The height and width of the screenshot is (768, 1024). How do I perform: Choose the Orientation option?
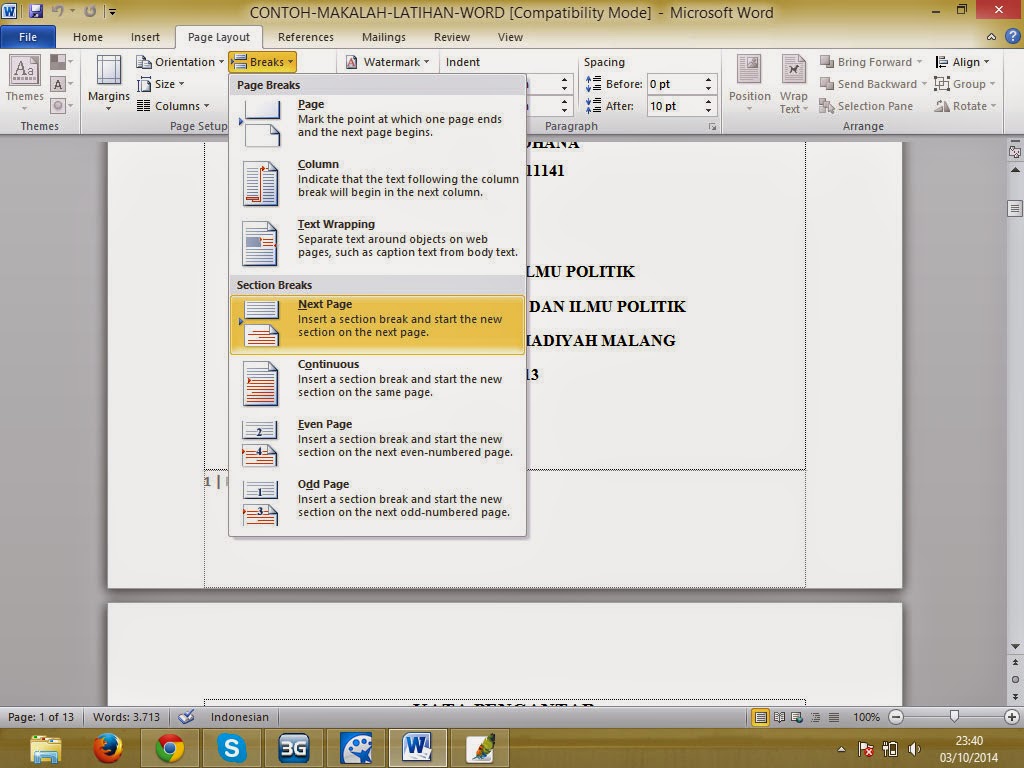pos(180,62)
